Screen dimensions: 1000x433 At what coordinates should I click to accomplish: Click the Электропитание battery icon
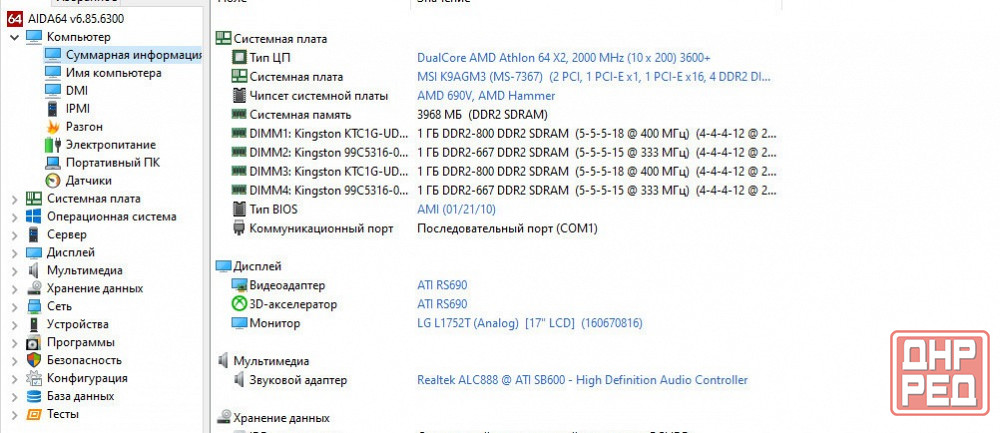coord(54,145)
